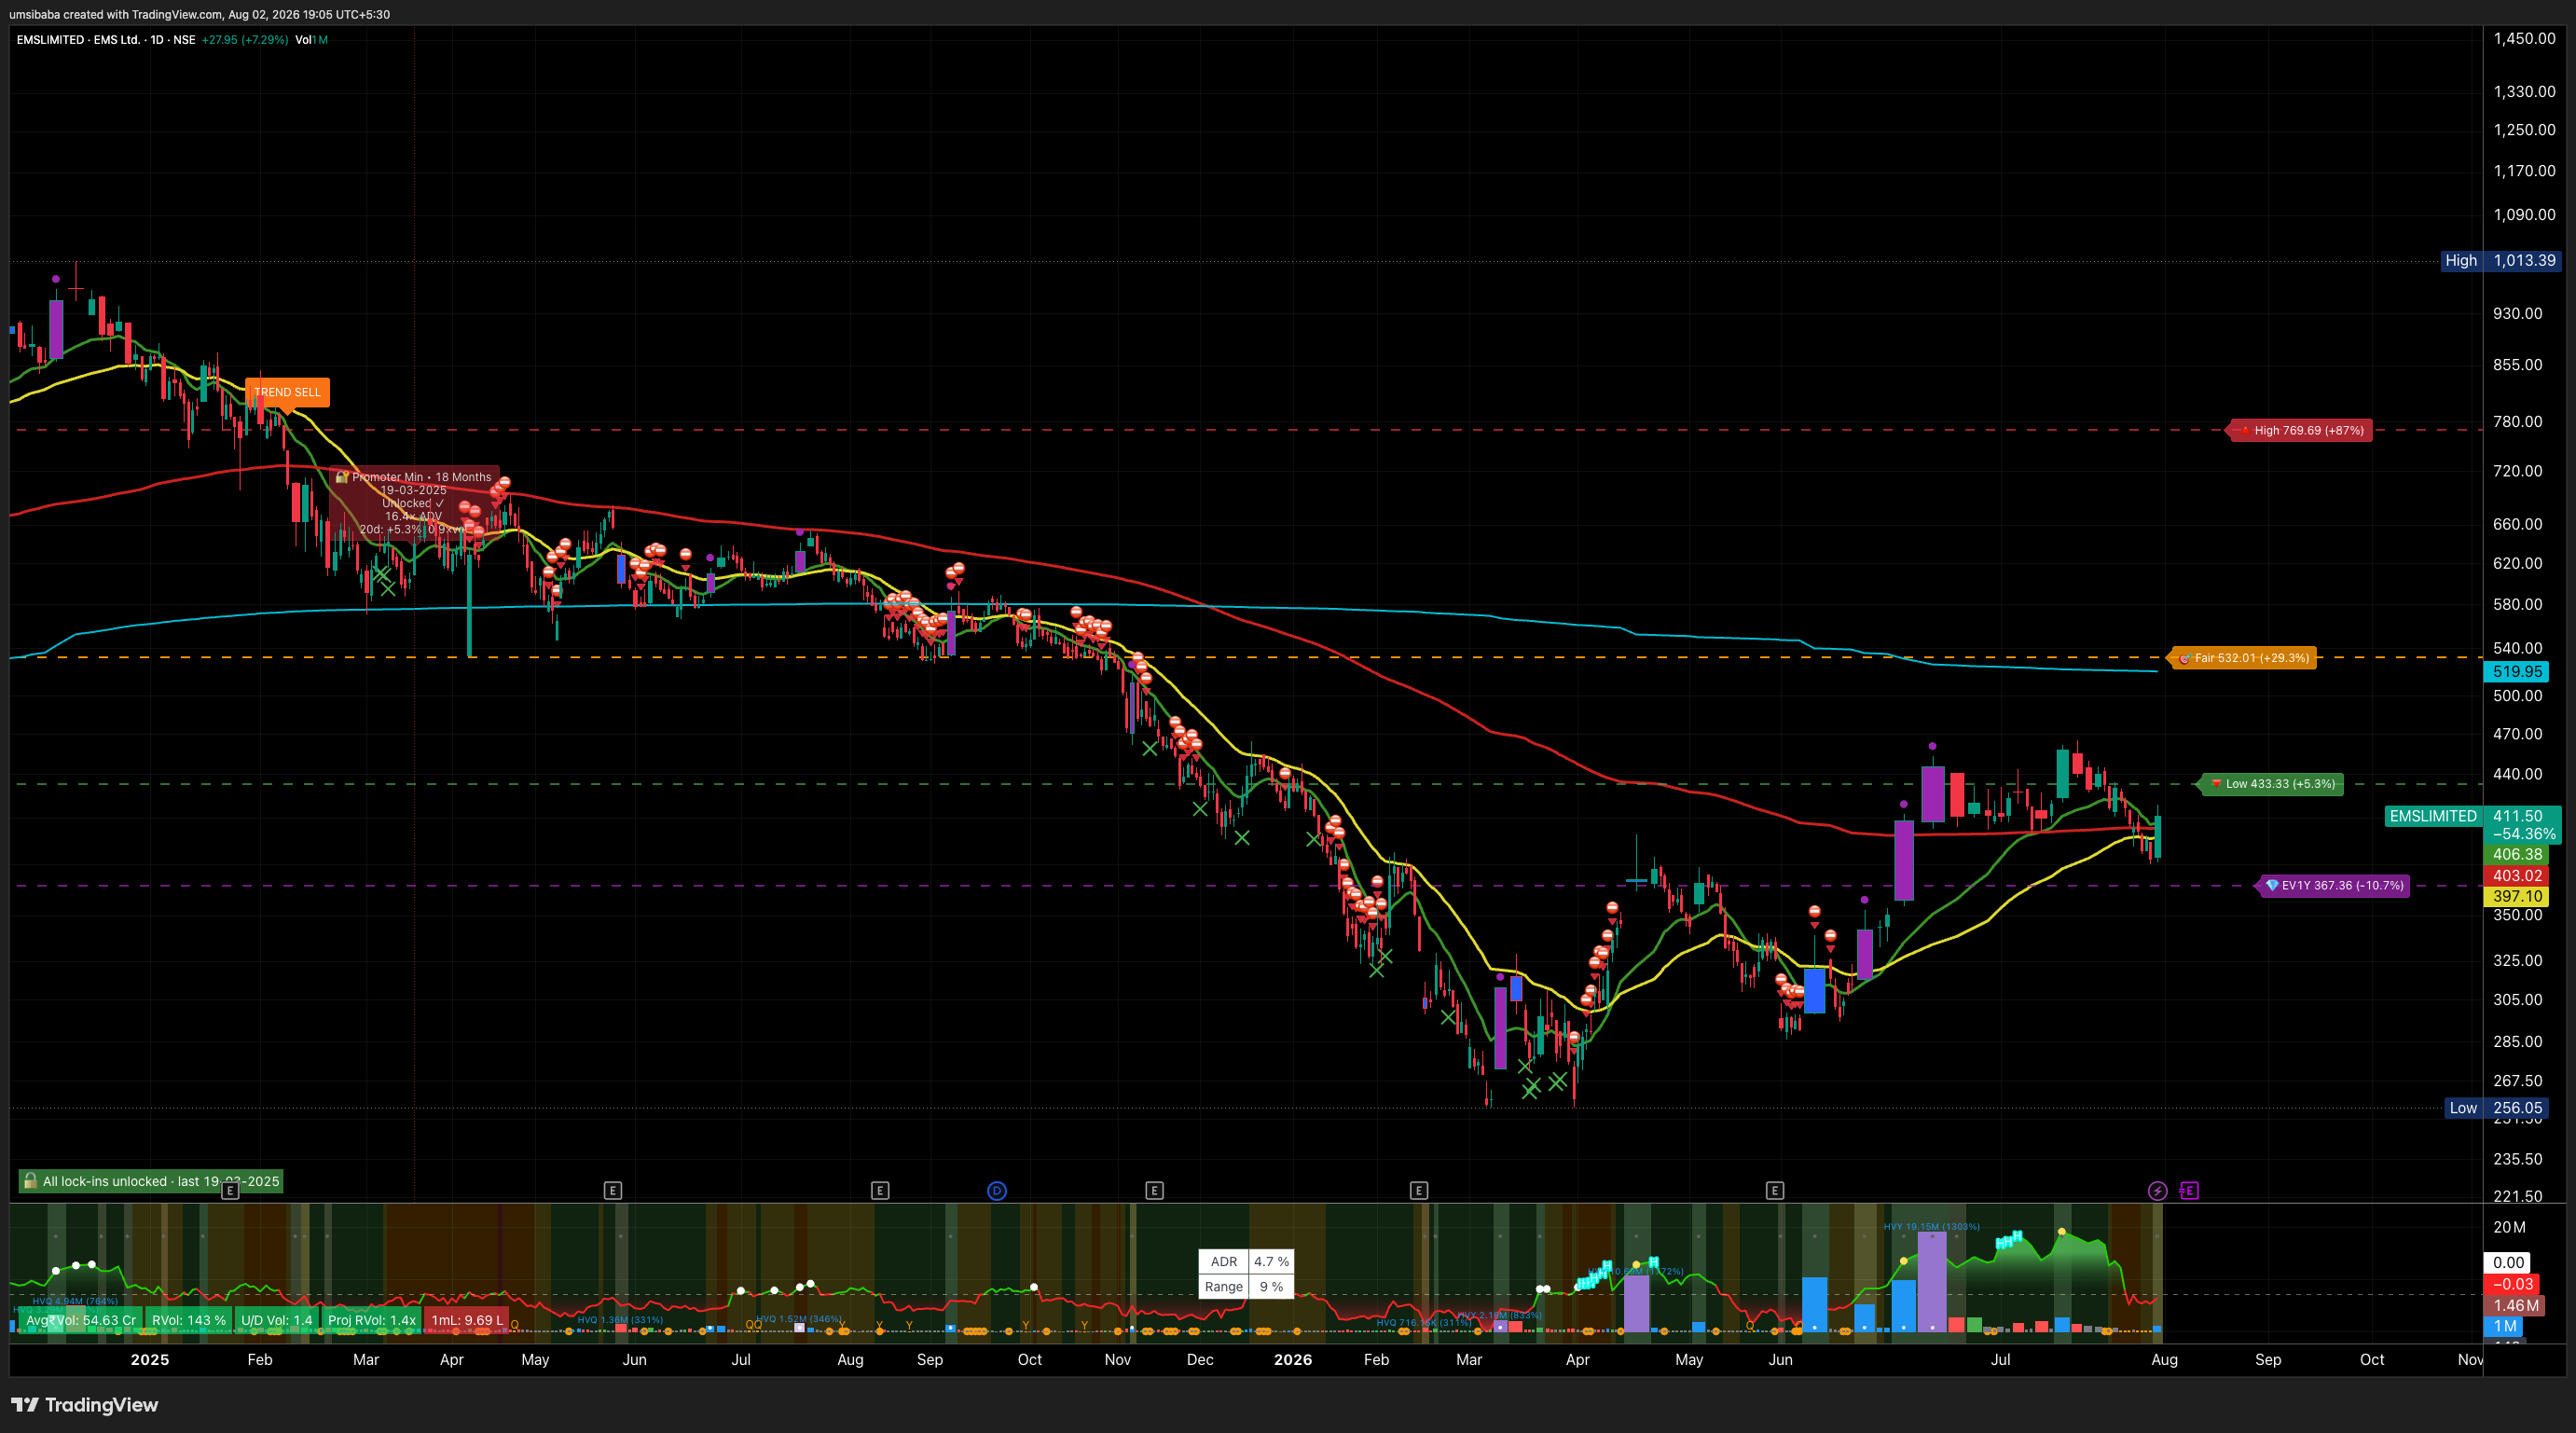Screen dimensions: 2576x1433
Task: Click the earnings E marker just before Jun 2026
Action: (1775, 1190)
